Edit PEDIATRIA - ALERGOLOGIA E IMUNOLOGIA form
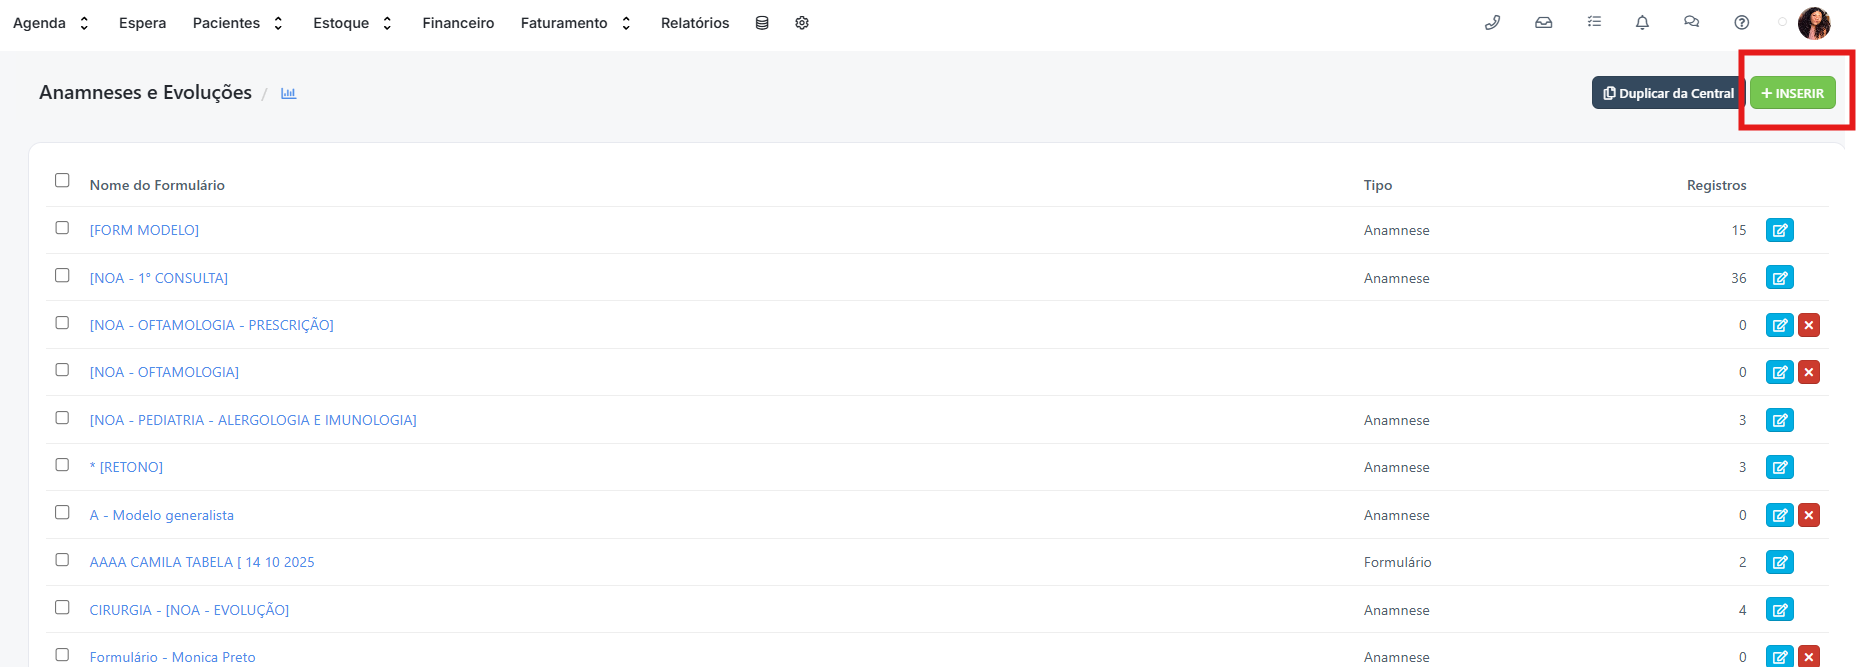 (x=1780, y=420)
